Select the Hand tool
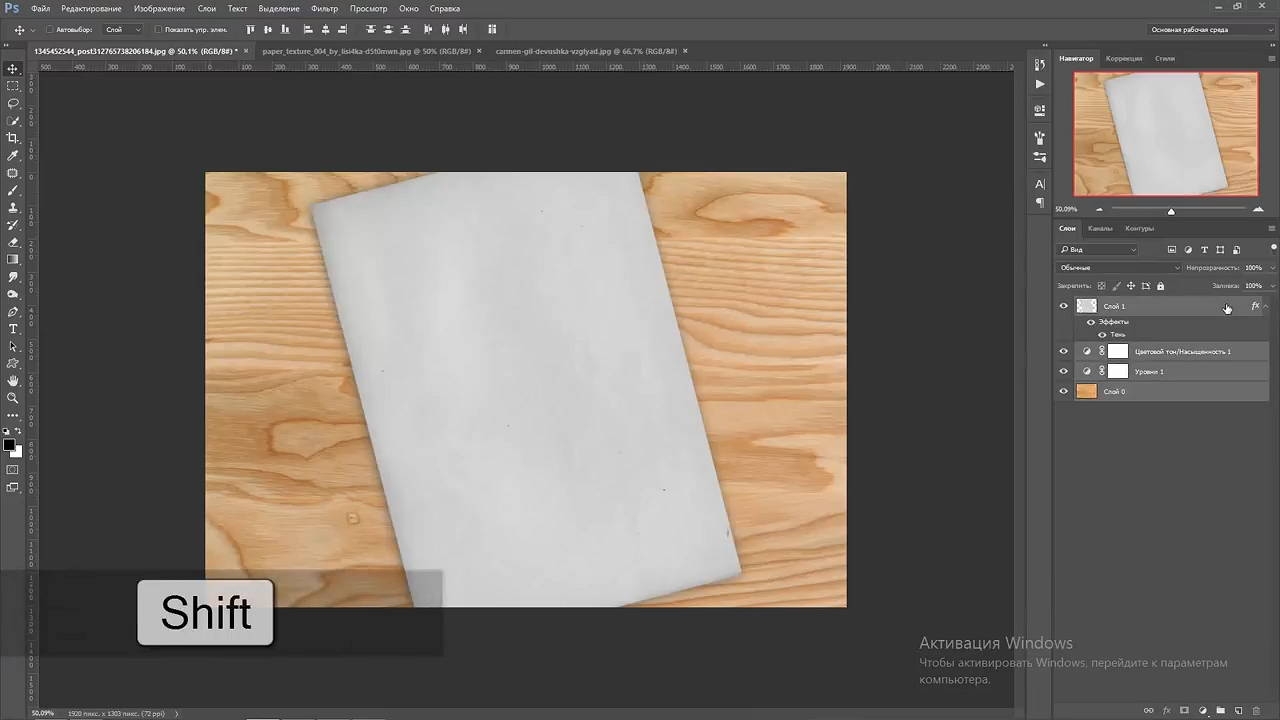 (13, 381)
